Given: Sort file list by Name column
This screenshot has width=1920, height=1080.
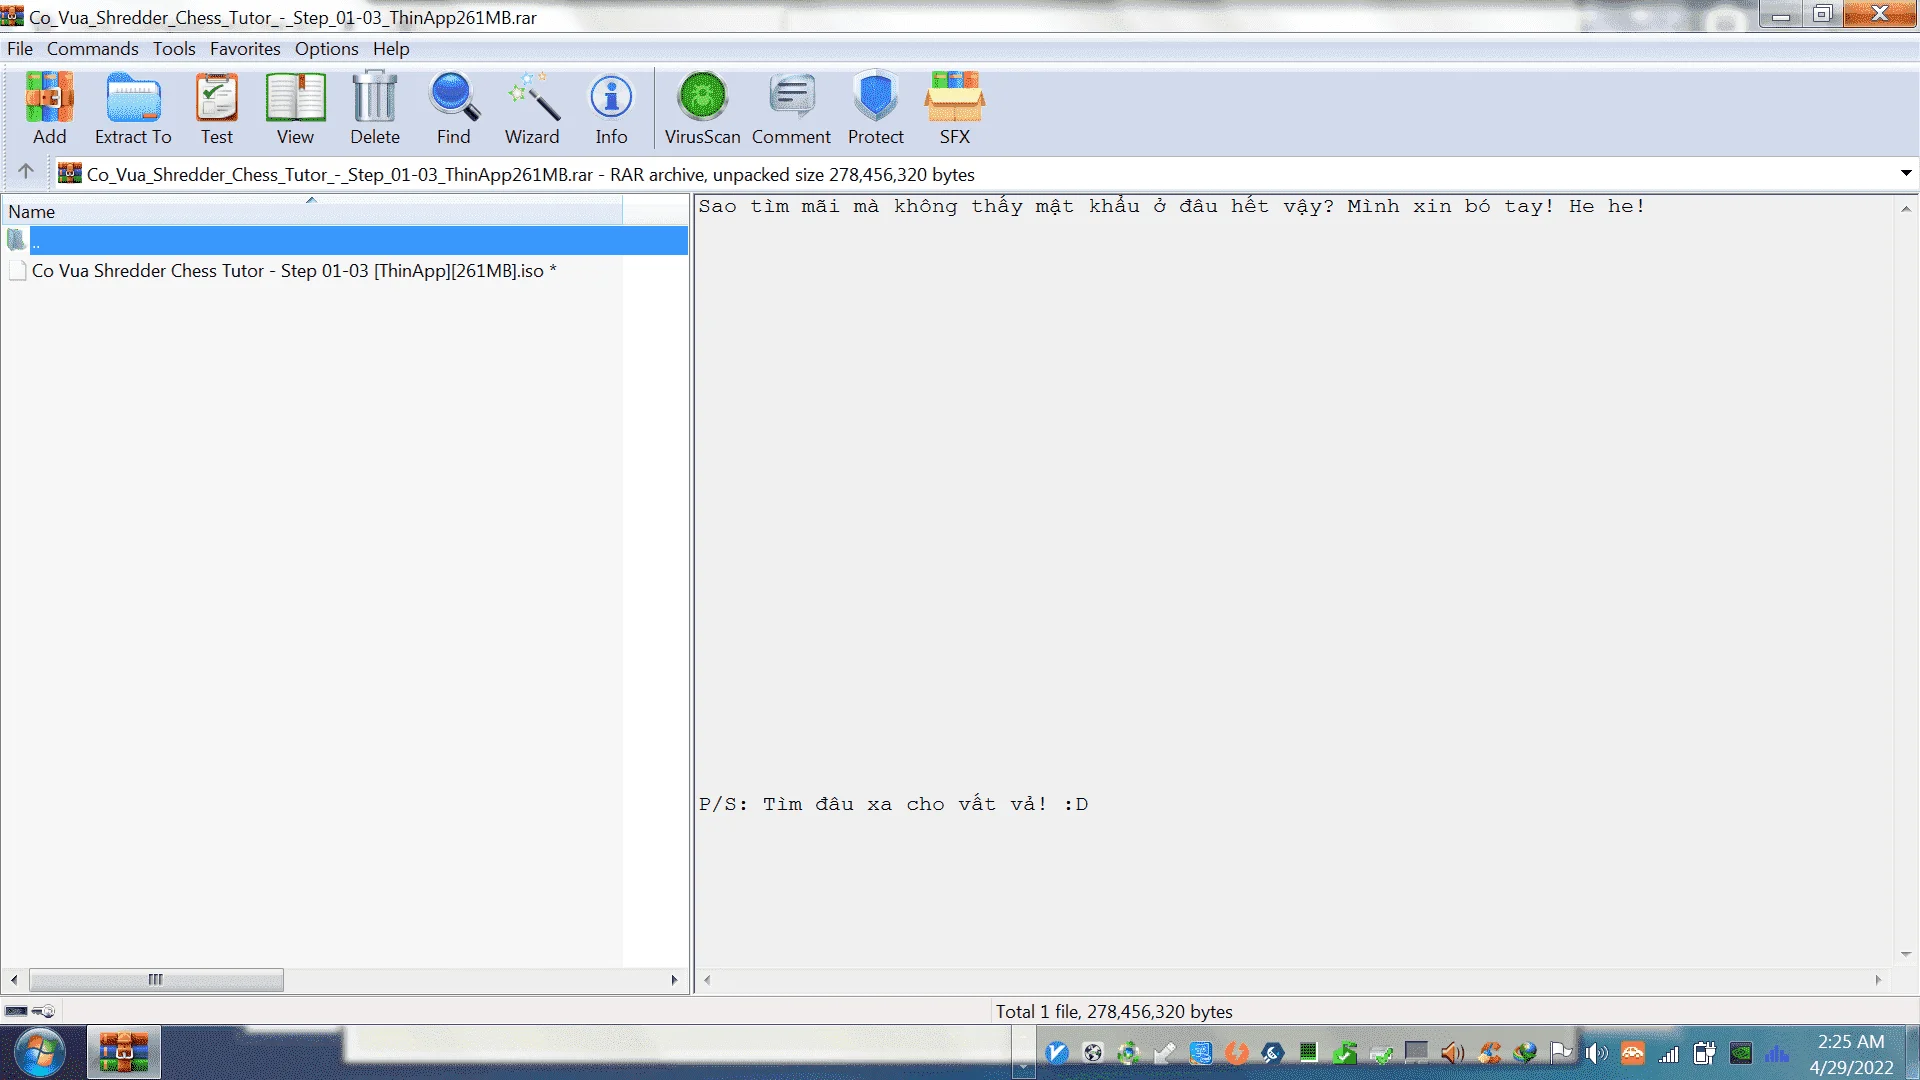Looking at the screenshot, I should (x=311, y=211).
